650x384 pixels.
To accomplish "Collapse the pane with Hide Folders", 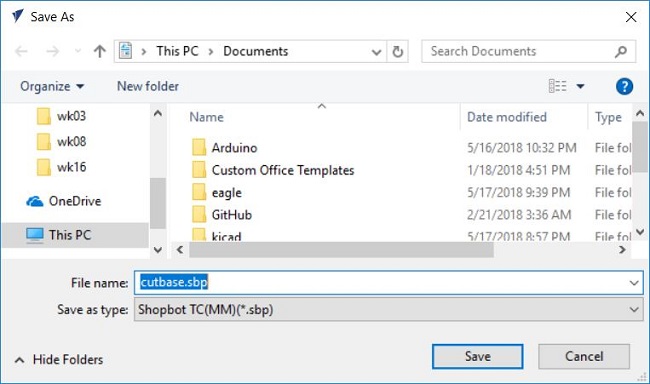I will (59, 360).
